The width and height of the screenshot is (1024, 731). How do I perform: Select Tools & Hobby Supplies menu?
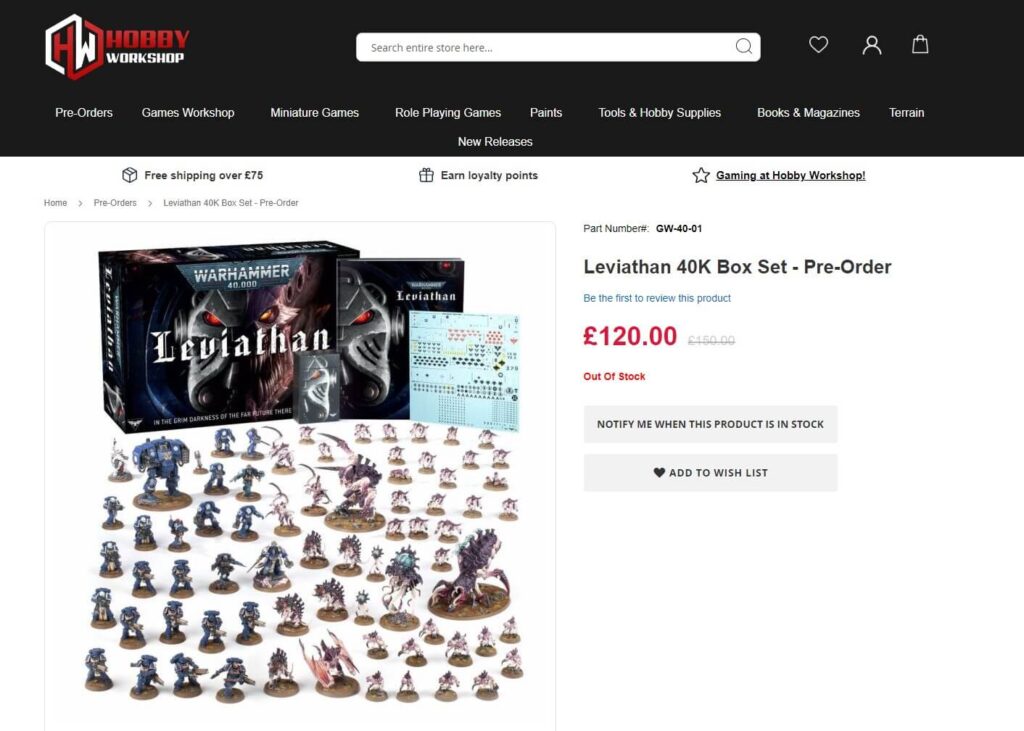coord(660,112)
